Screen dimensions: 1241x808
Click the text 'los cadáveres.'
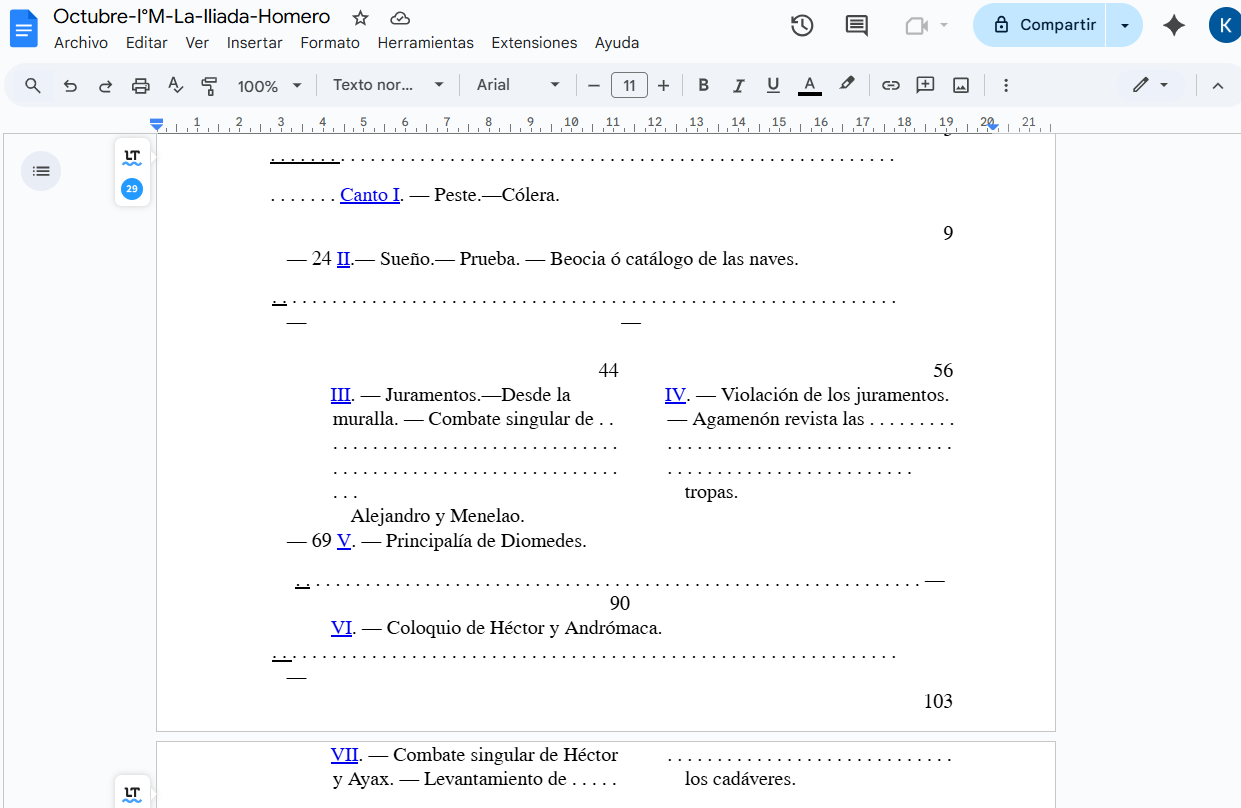click(740, 779)
